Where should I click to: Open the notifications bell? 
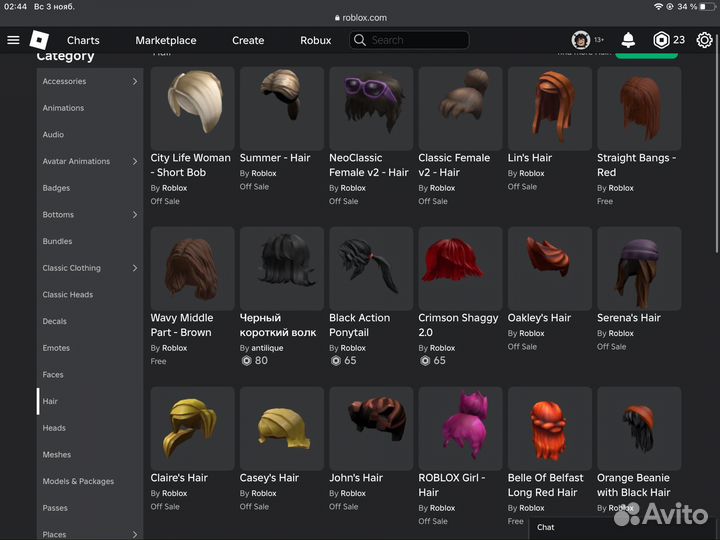(628, 40)
